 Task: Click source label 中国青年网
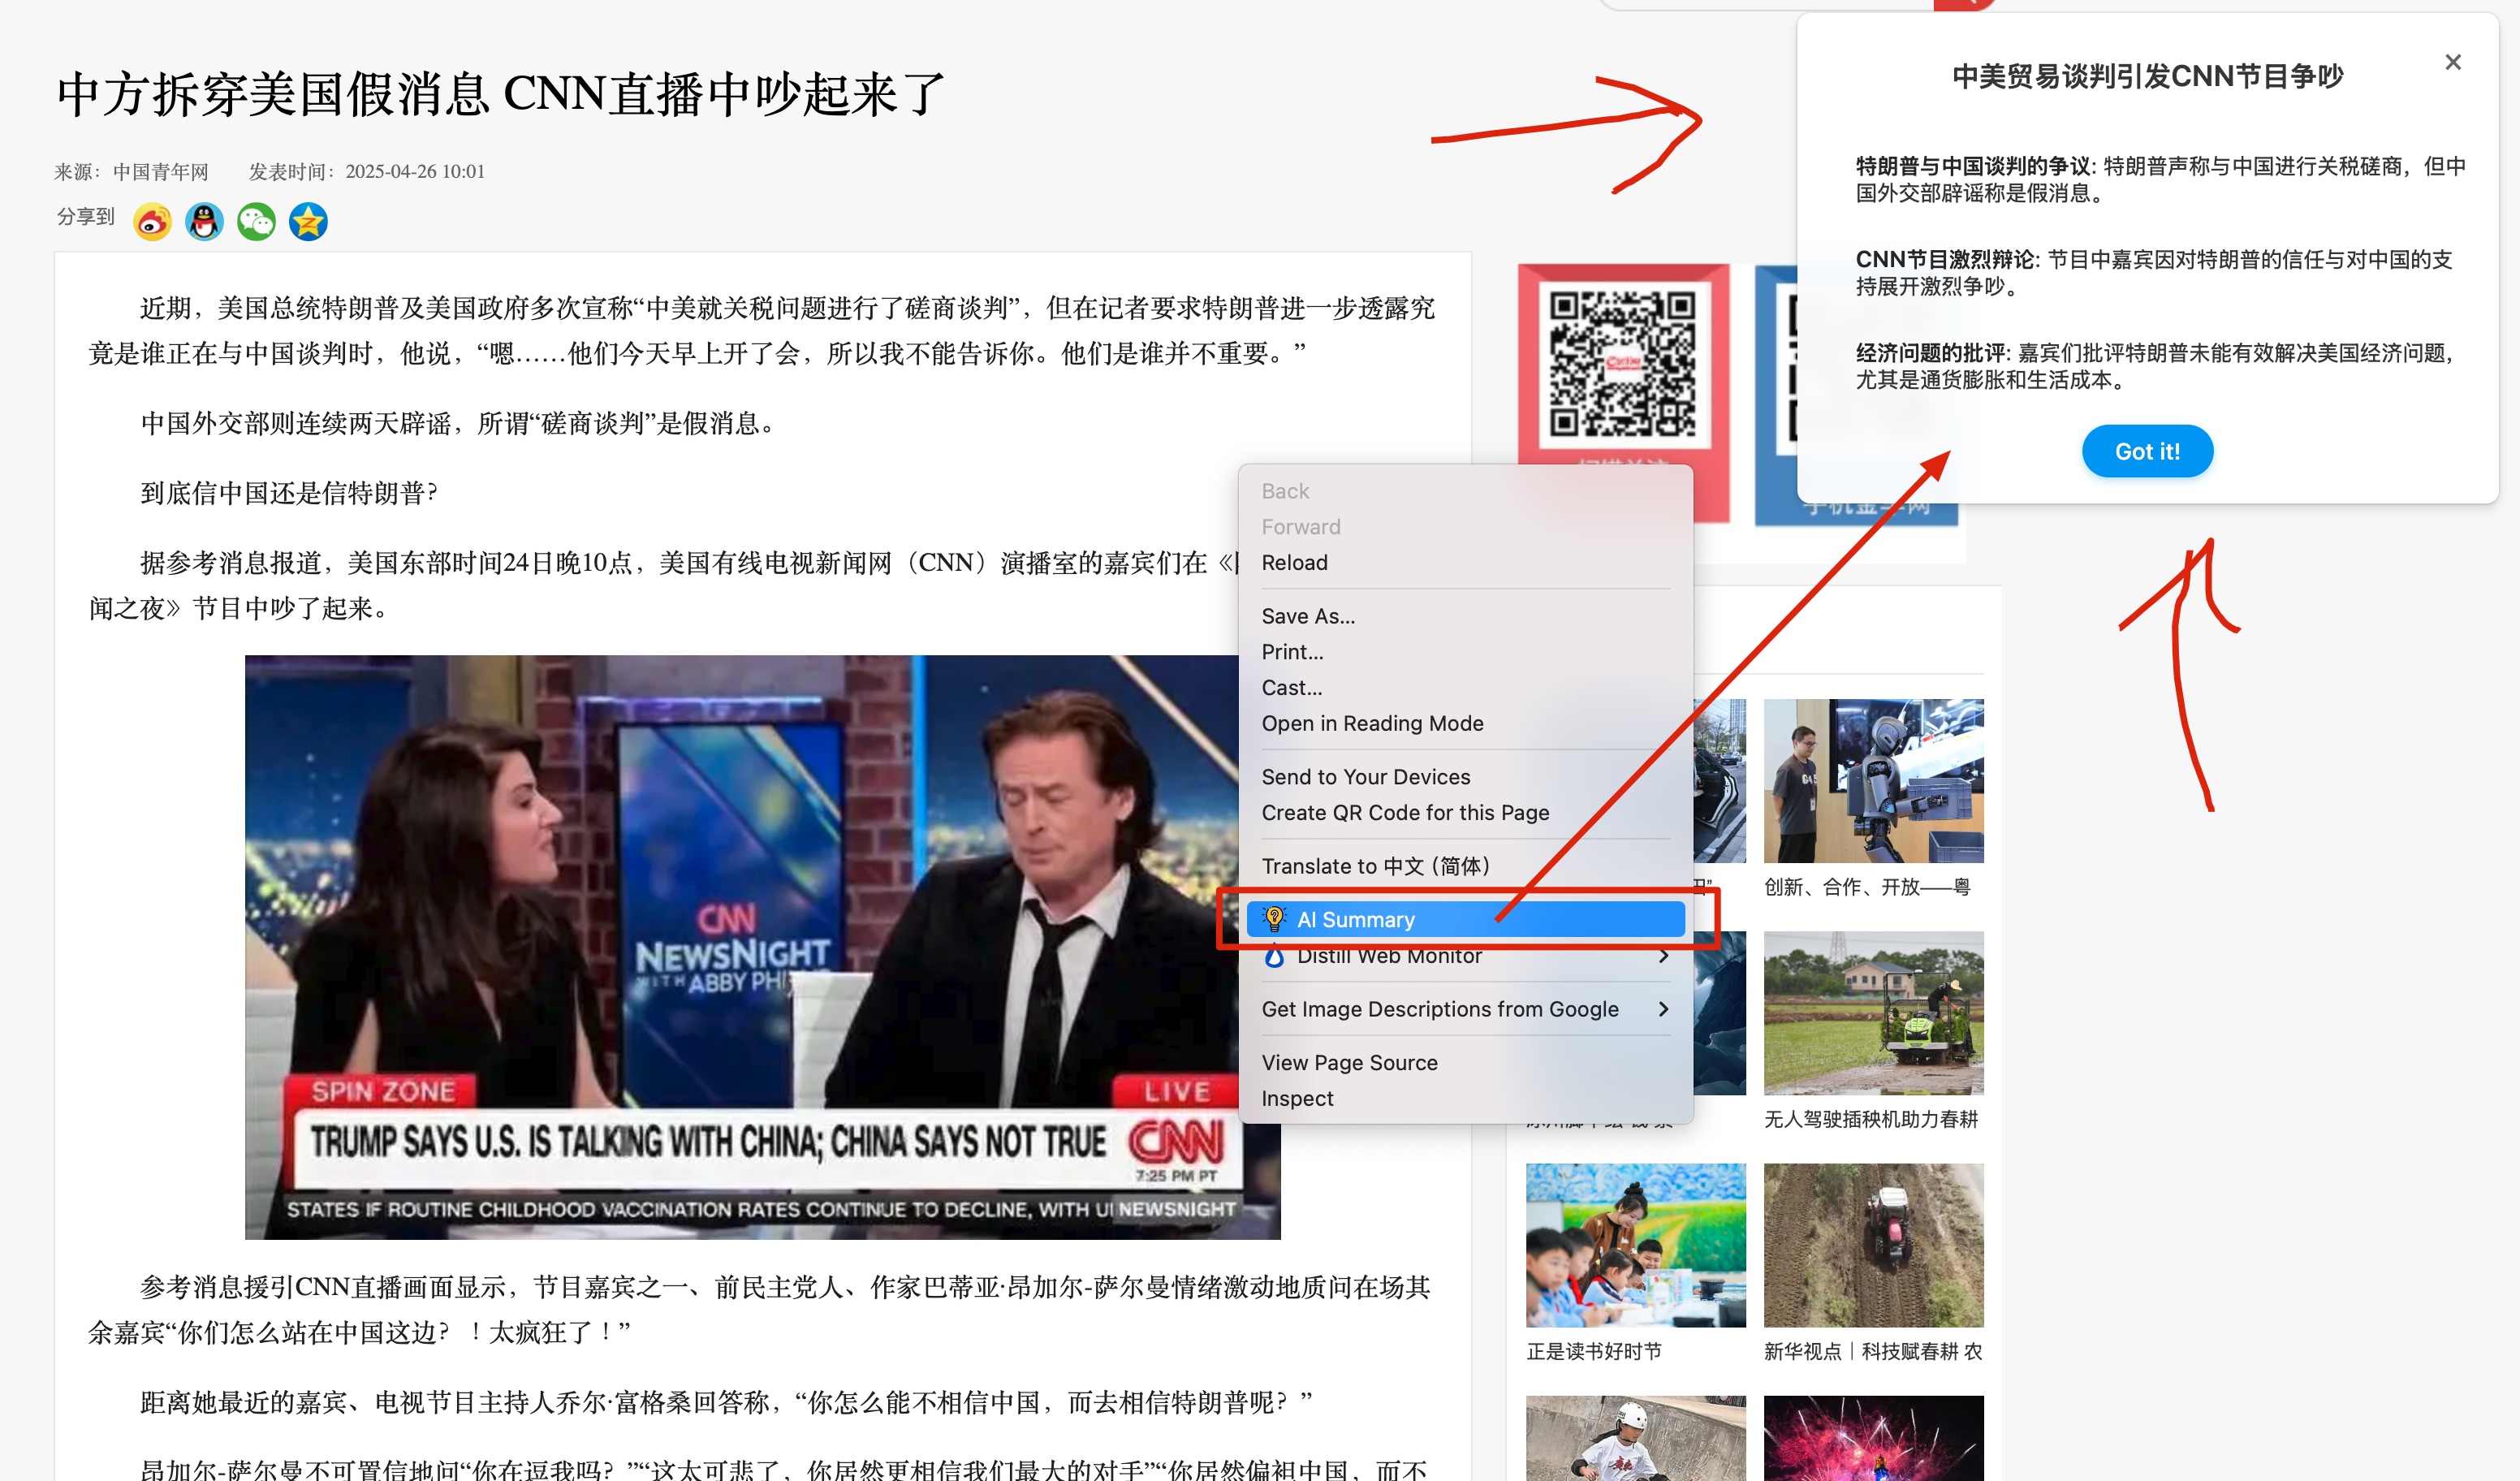pos(160,172)
